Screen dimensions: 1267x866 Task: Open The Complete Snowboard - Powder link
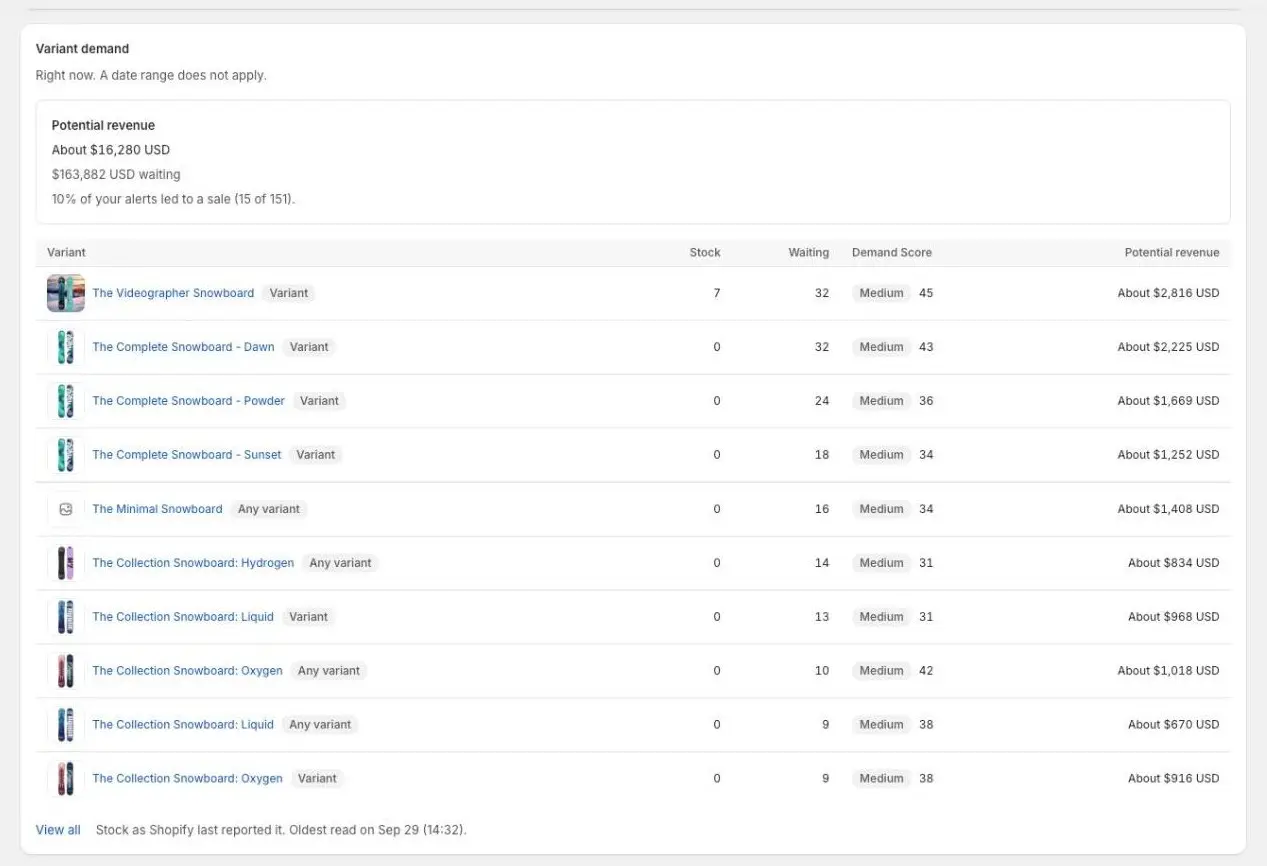[x=188, y=401]
